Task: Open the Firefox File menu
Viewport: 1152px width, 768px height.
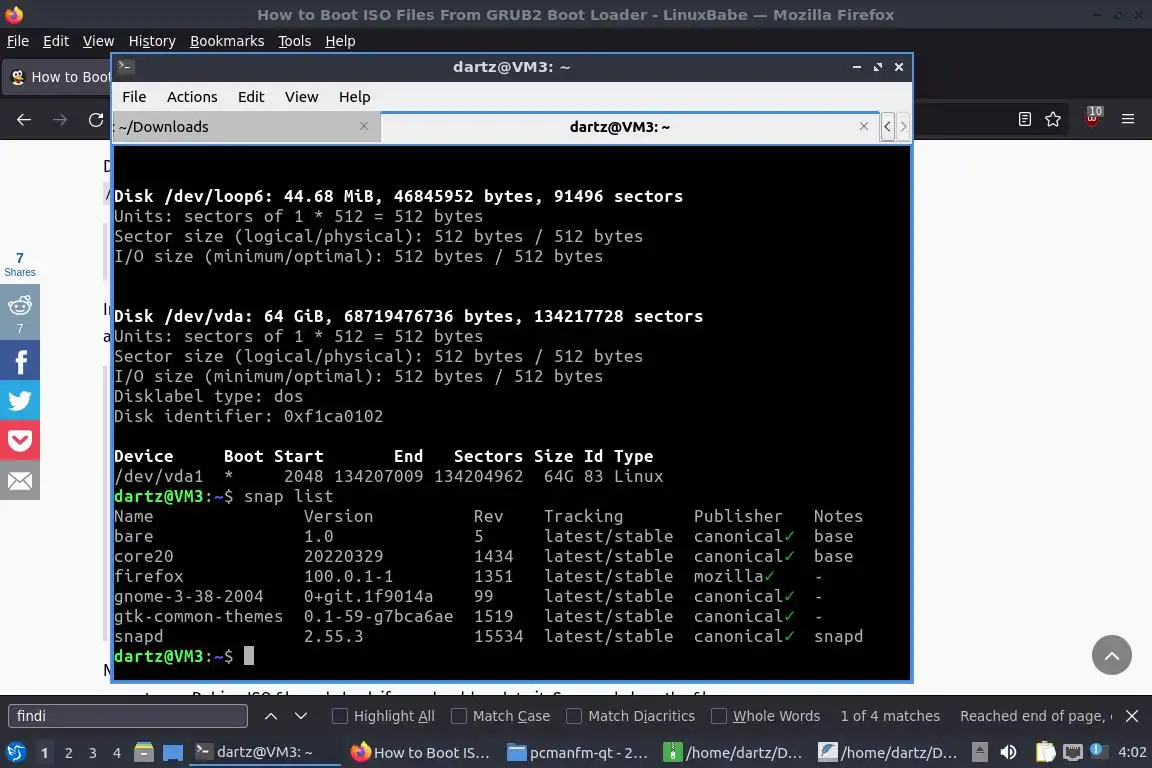Action: point(18,41)
